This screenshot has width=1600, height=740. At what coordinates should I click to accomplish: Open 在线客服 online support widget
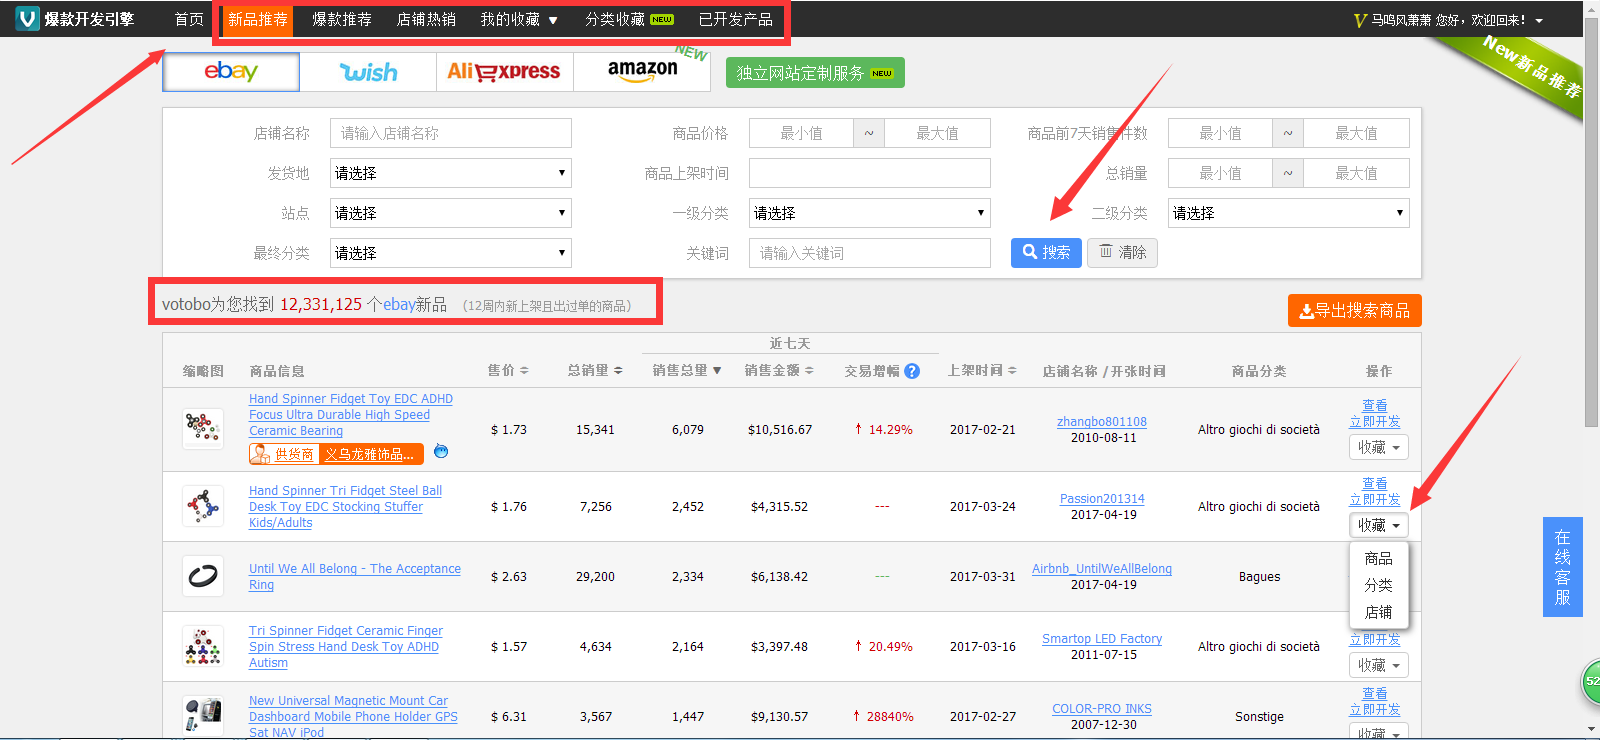(x=1562, y=567)
